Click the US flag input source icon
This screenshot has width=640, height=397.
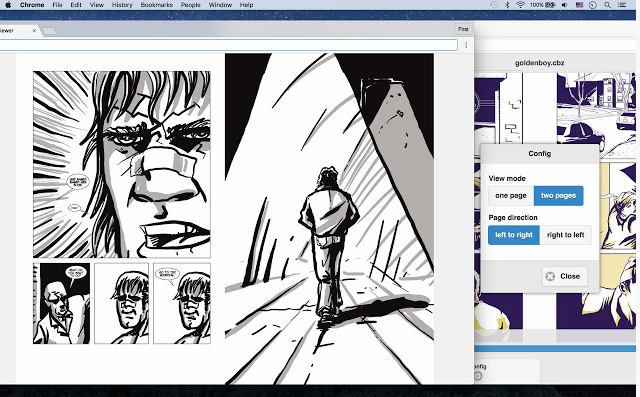tap(579, 5)
